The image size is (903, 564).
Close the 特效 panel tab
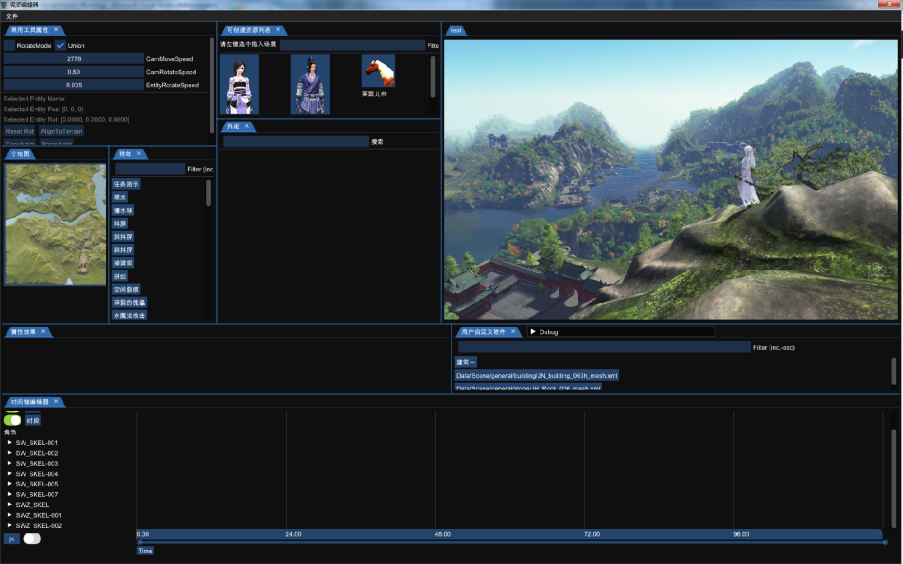click(x=139, y=154)
